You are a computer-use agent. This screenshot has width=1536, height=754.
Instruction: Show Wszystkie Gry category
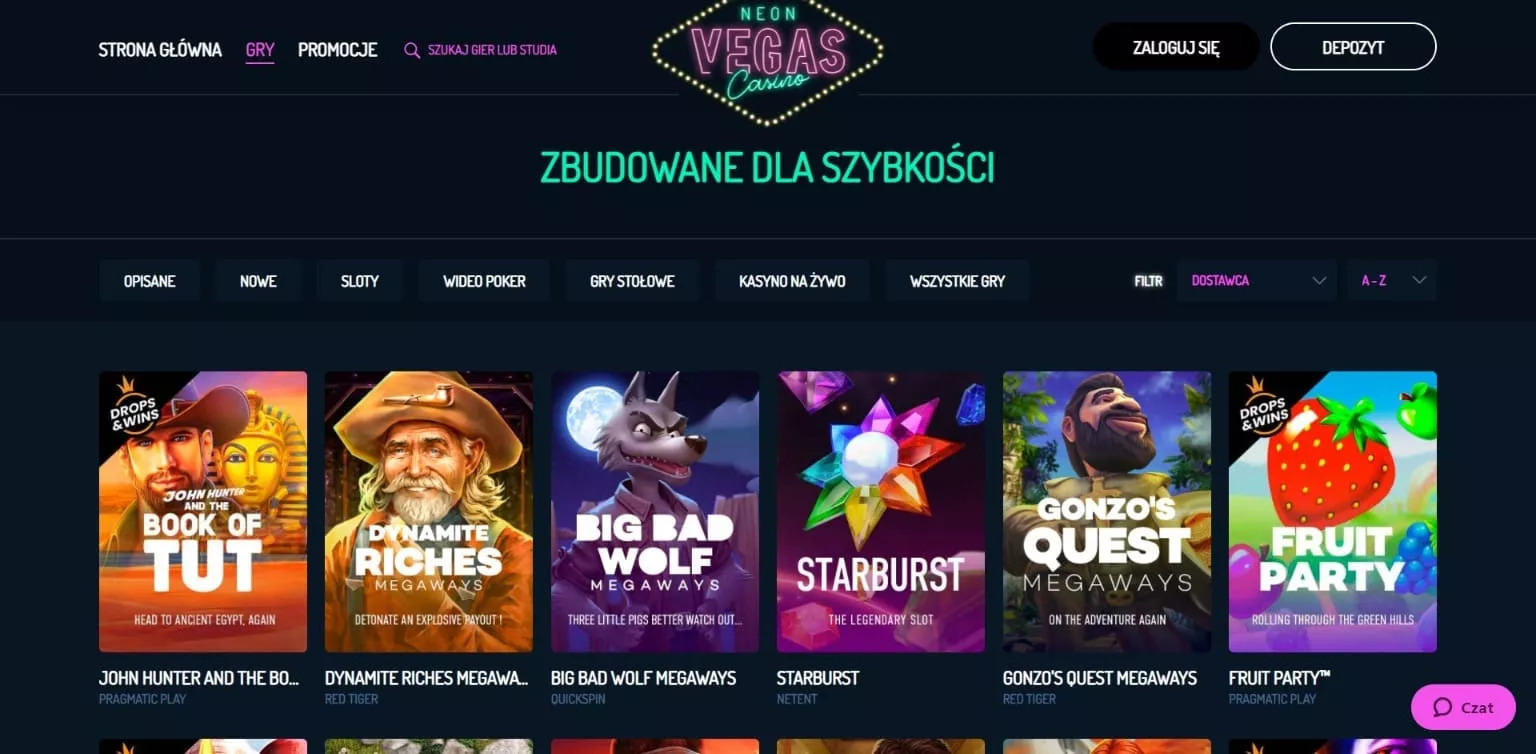pyautogui.click(x=957, y=281)
